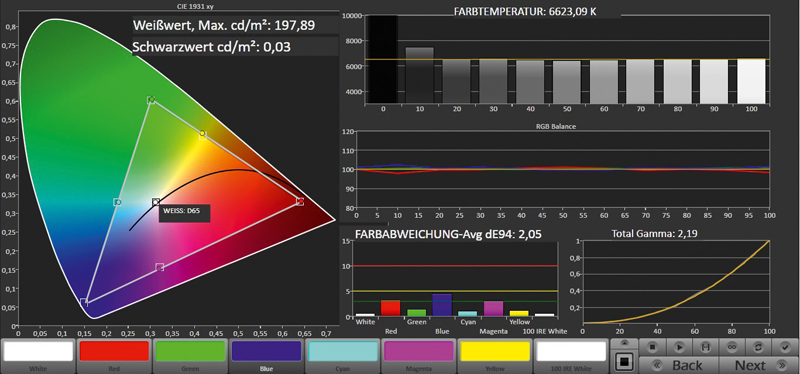Go to previous page with Back button
The width and height of the screenshot is (800, 374).
click(678, 365)
